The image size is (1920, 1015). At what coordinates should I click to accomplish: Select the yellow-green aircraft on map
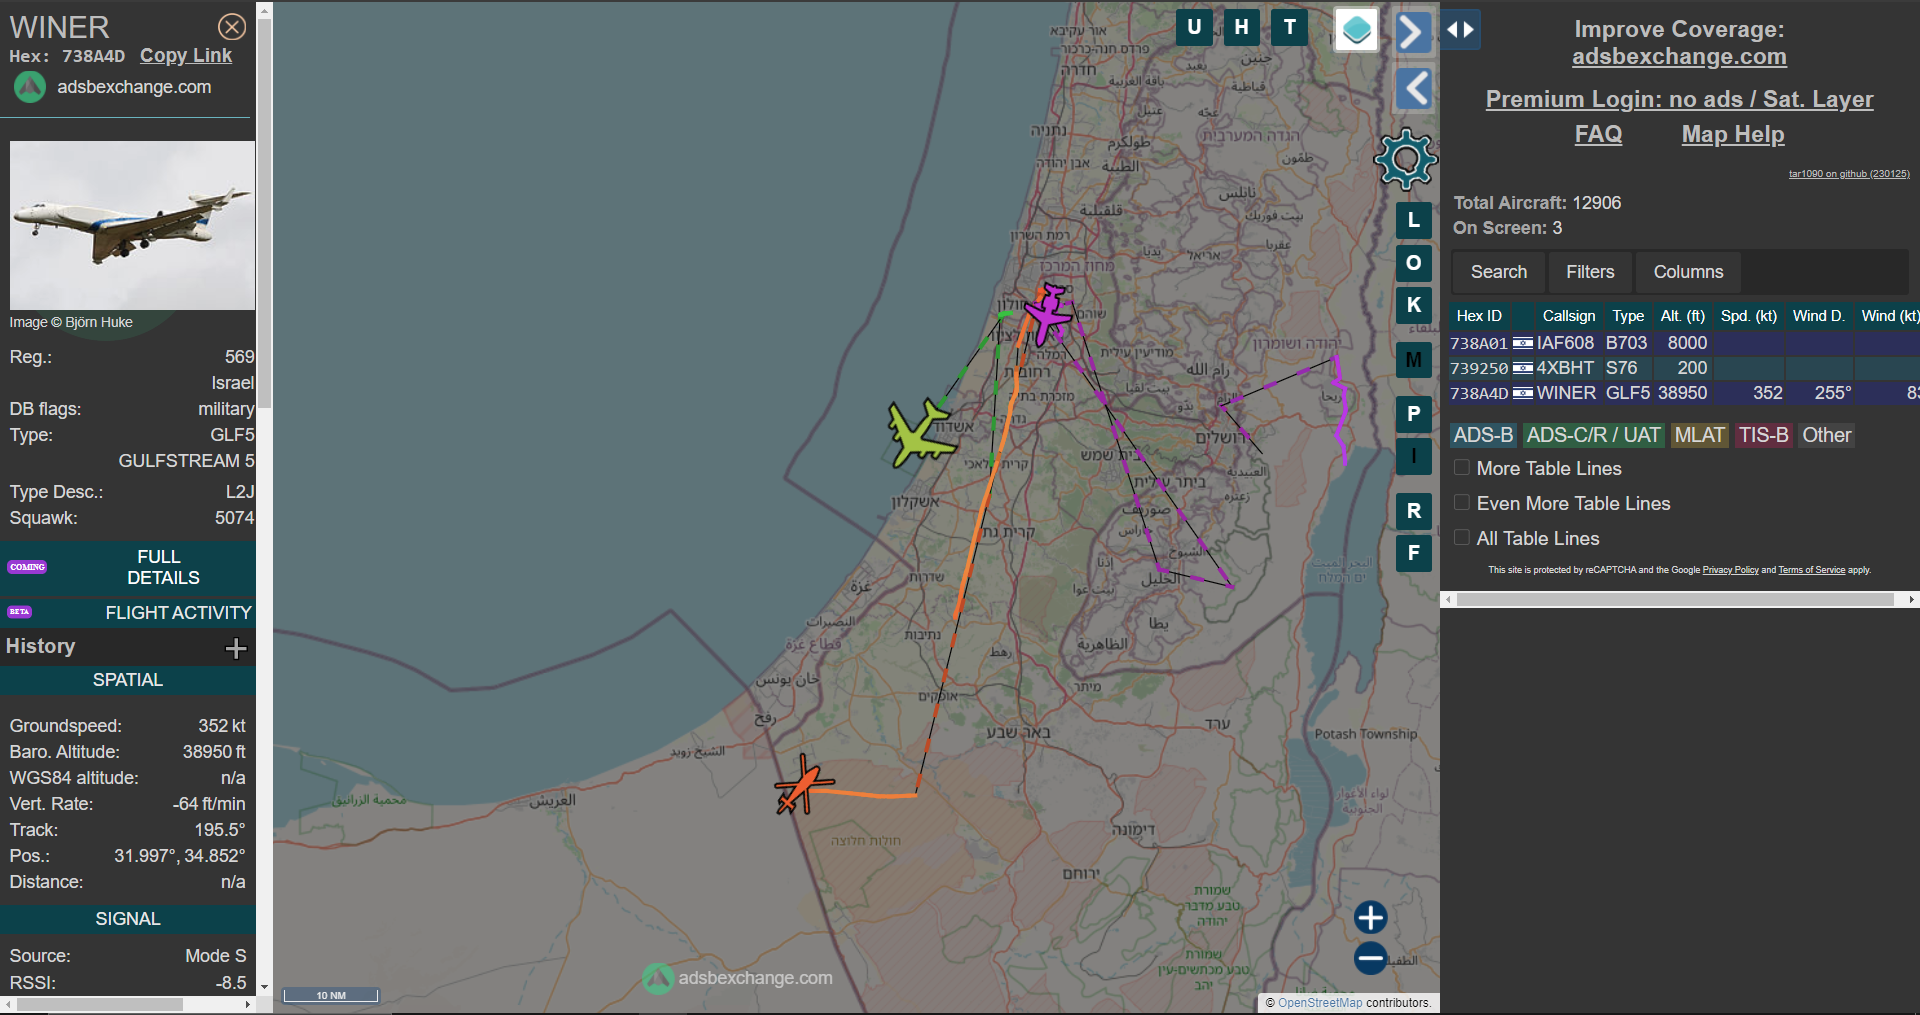[919, 433]
